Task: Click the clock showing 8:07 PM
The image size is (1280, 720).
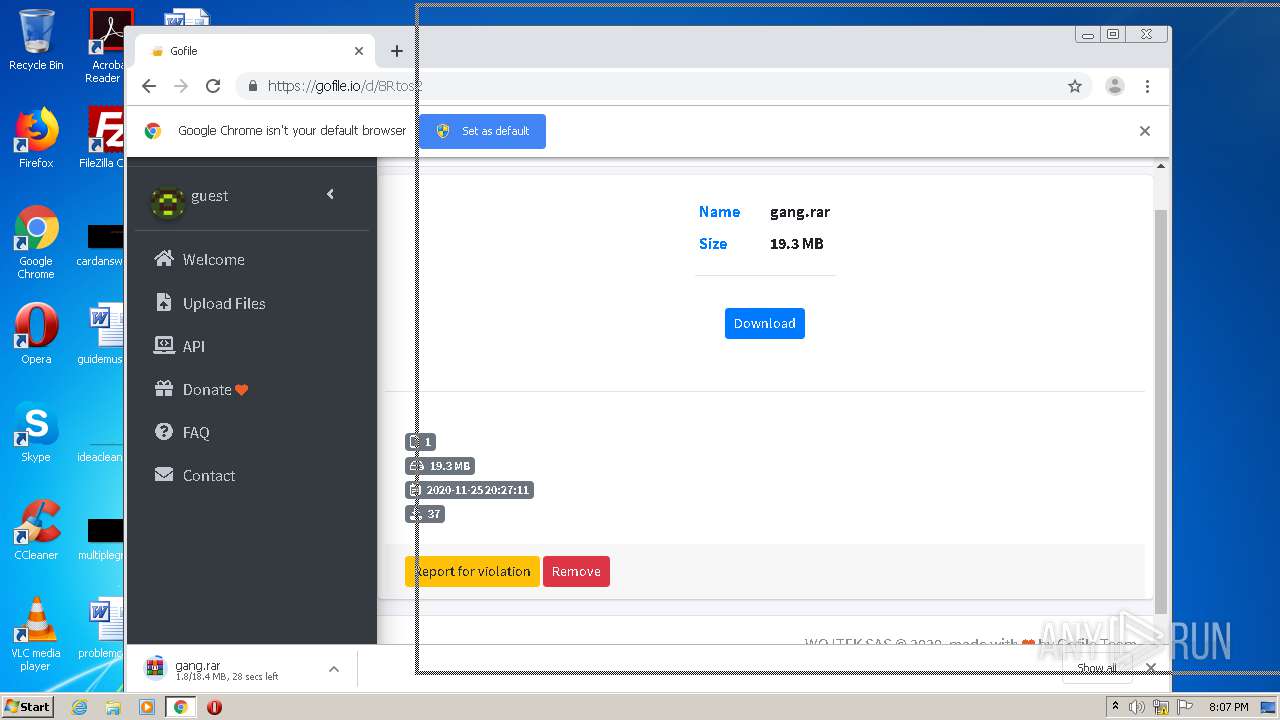Action: (x=1228, y=707)
